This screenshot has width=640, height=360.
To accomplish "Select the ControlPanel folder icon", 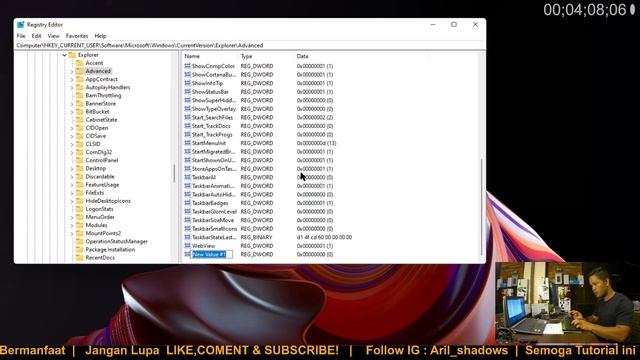I will (80, 160).
